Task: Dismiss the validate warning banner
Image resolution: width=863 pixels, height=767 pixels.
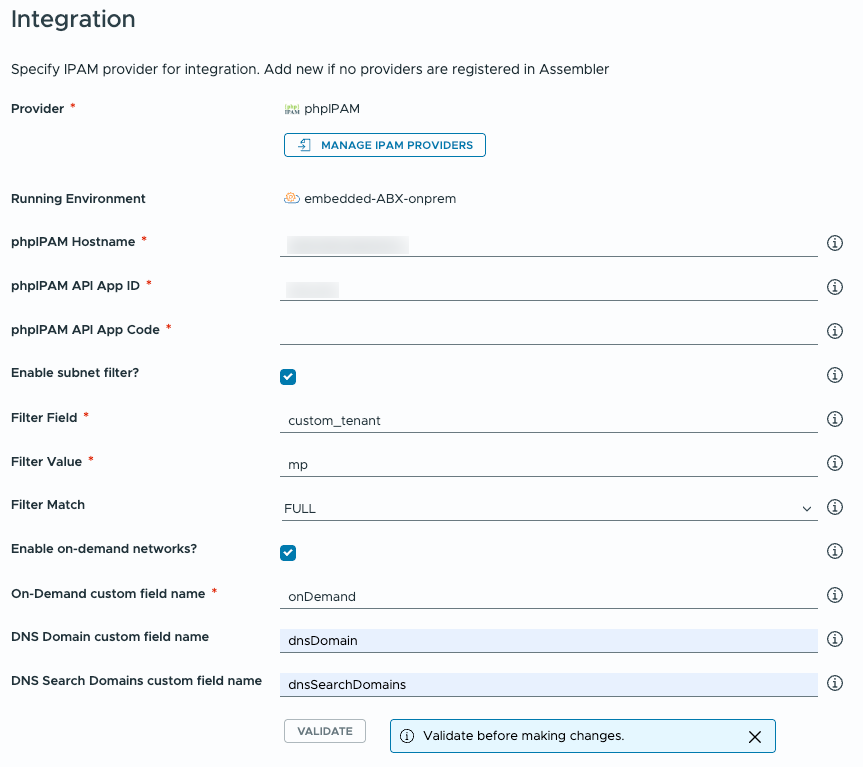Action: click(x=755, y=736)
